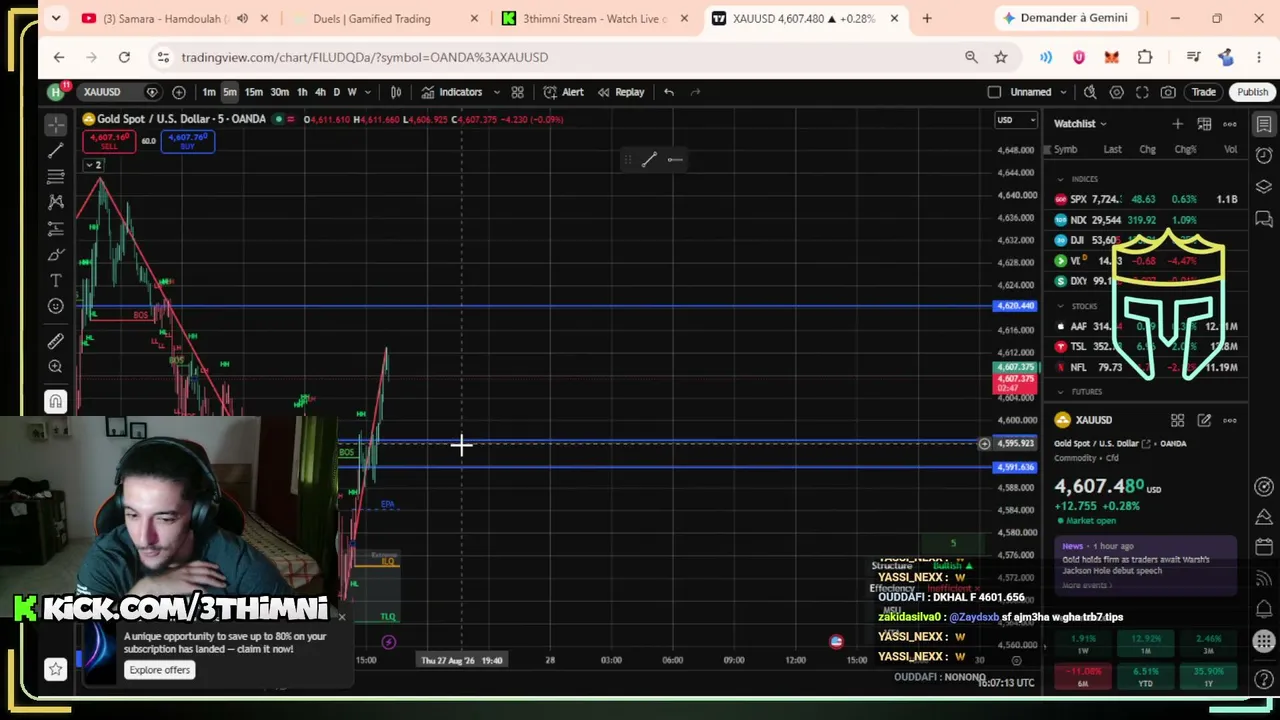Switch to 15m timeframe
The height and width of the screenshot is (720, 1280).
(x=254, y=92)
